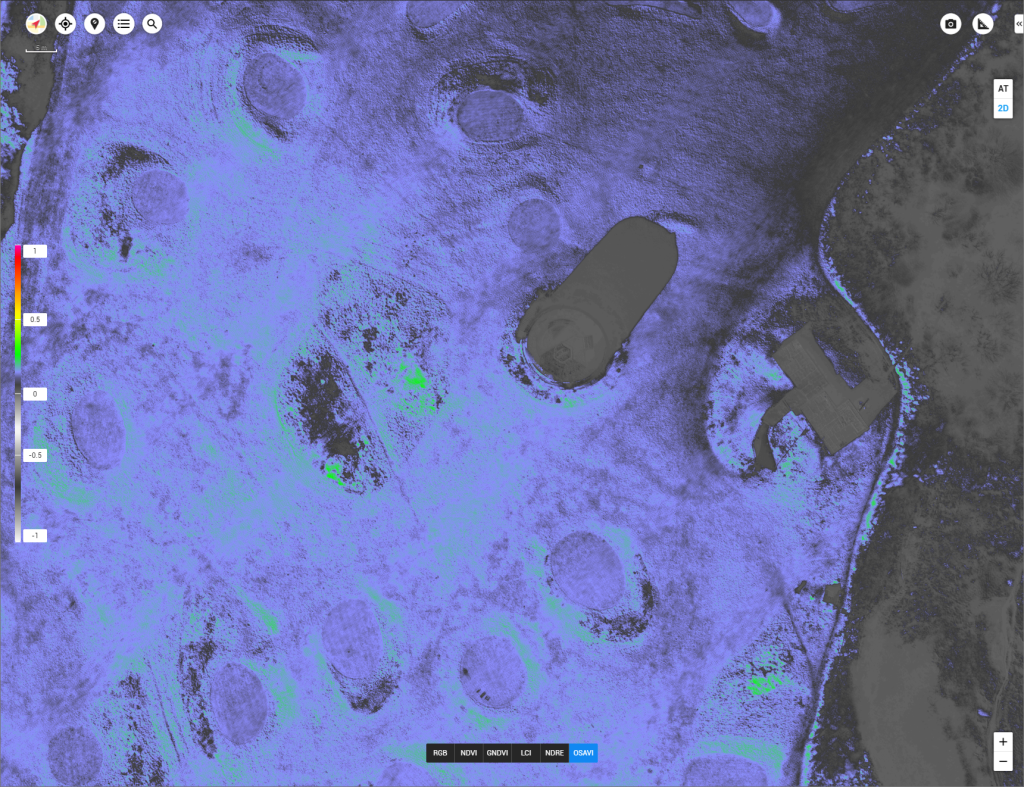Viewport: 1024px width, 787px height.
Task: Open the measurement ruler triangle tool
Action: [x=983, y=24]
